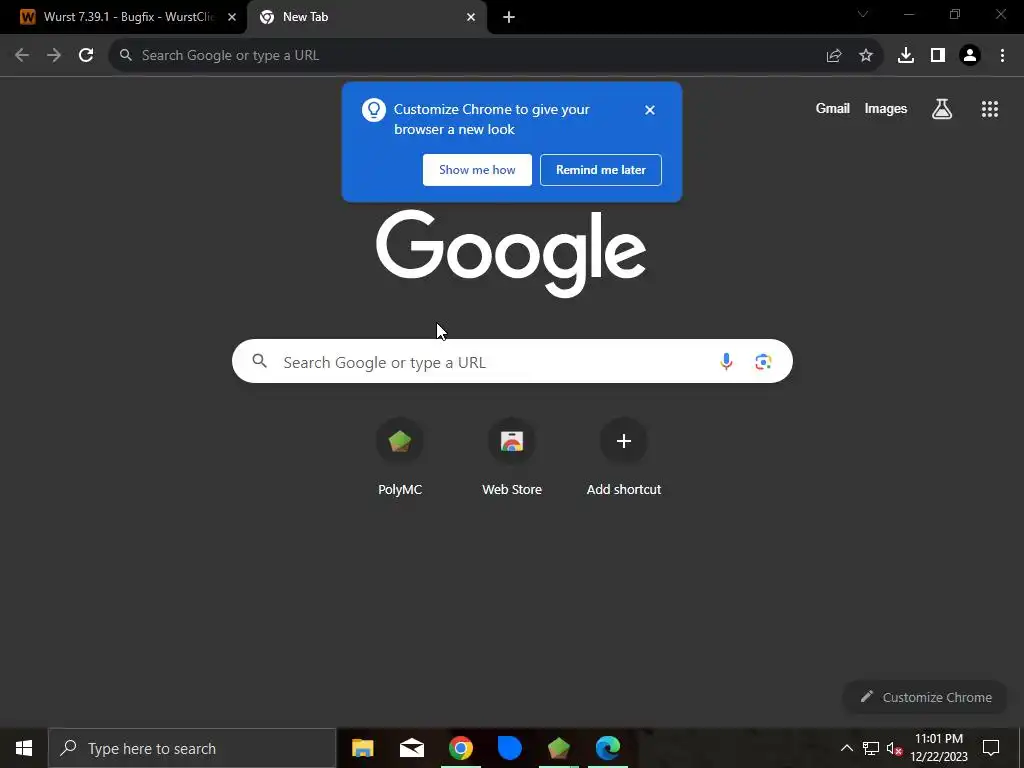Open the Chrome three-dot menu
This screenshot has width=1024, height=768.
click(x=1002, y=56)
